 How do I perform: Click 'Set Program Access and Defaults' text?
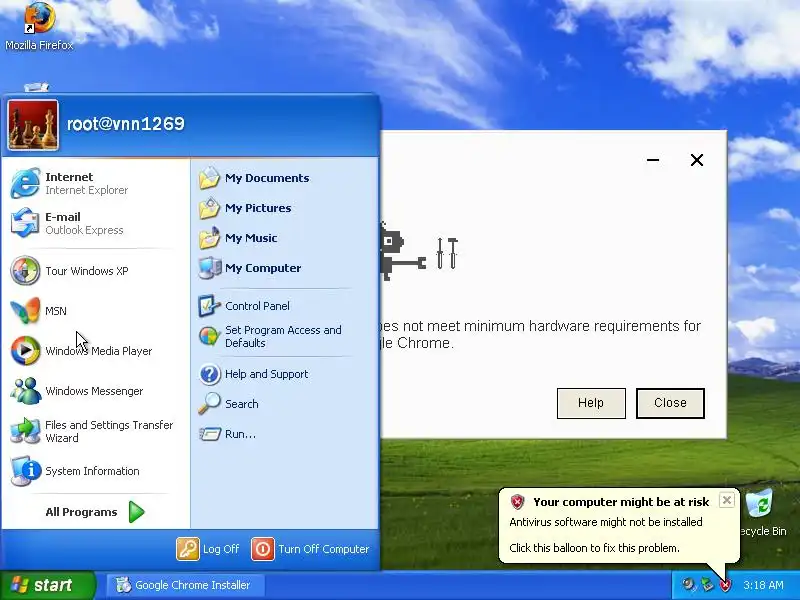(x=283, y=337)
